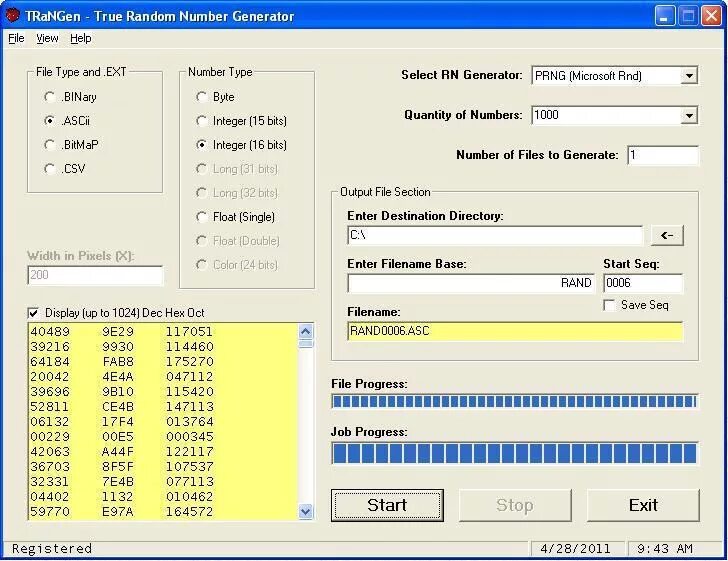Minimize the TRaNGen window
728x561 pixels.
[x=664, y=16]
